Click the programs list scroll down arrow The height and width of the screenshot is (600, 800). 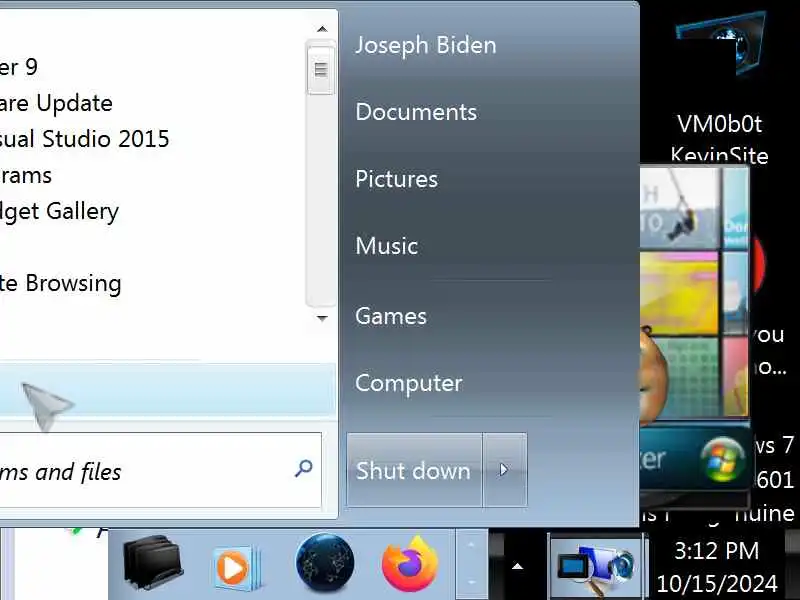click(322, 318)
